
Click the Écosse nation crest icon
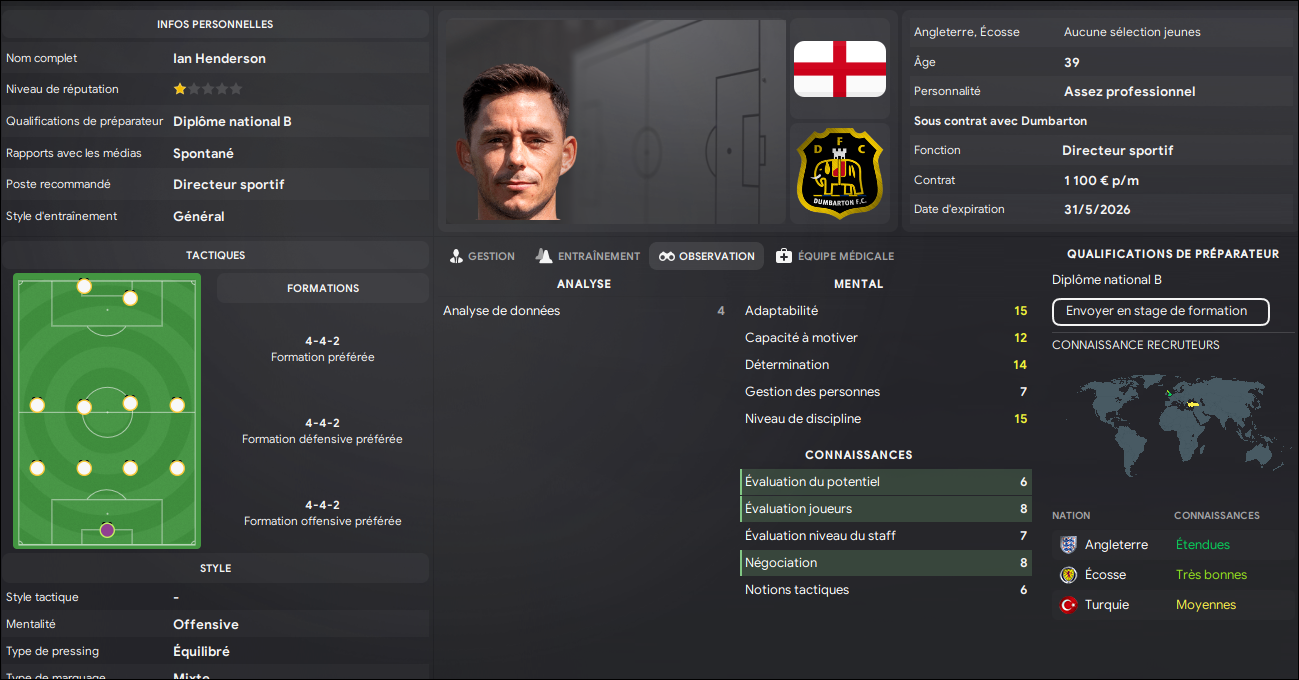pos(1068,575)
